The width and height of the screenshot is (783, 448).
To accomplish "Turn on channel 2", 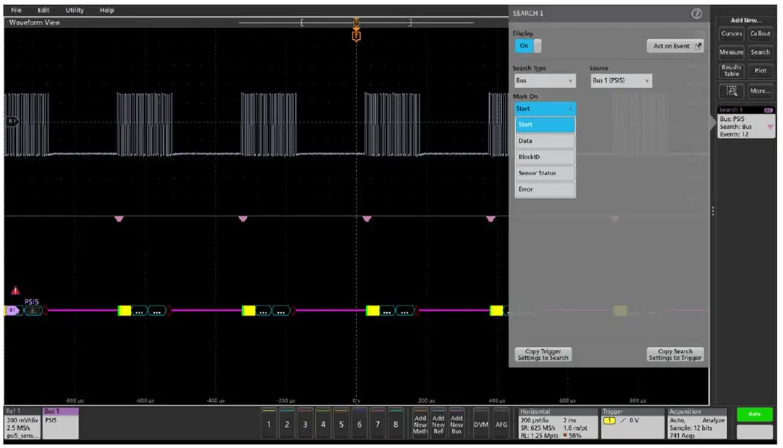I will pyautogui.click(x=287, y=424).
